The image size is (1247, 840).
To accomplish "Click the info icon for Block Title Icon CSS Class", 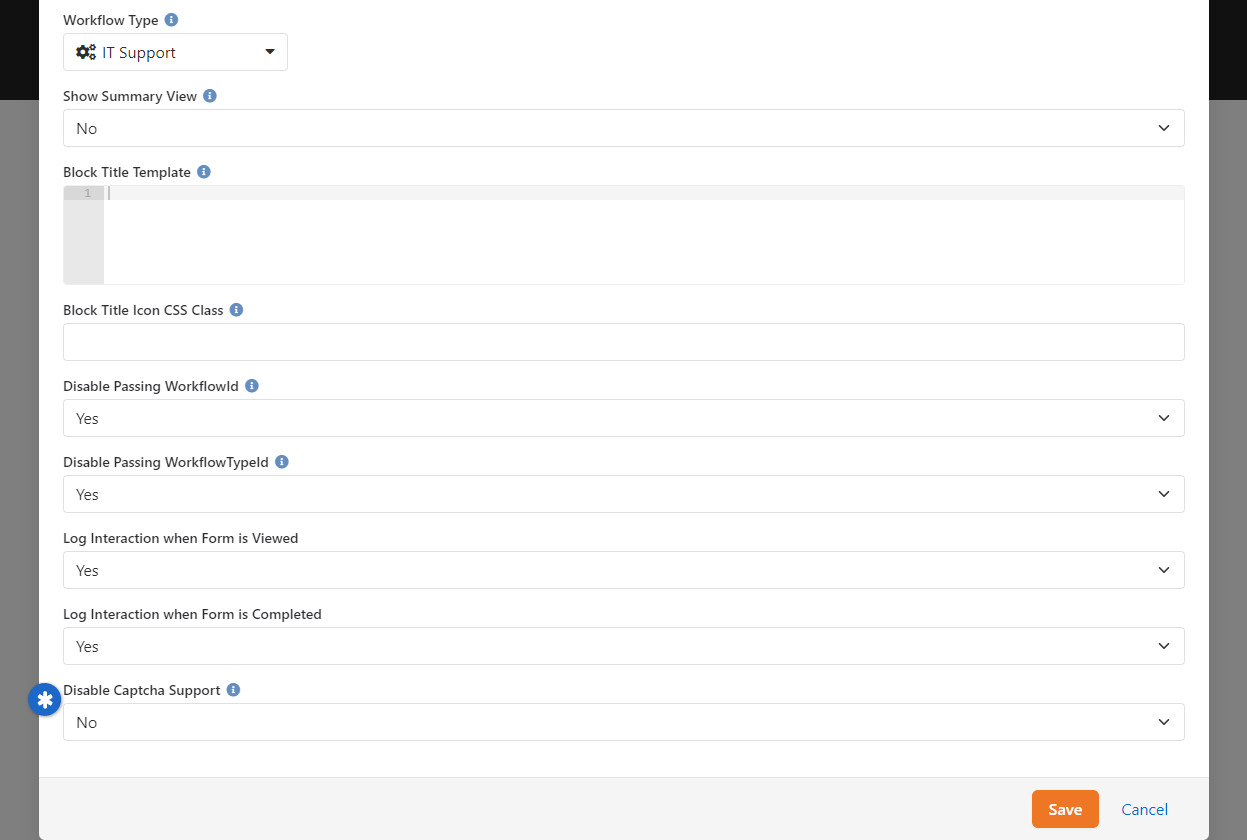I will click(237, 310).
